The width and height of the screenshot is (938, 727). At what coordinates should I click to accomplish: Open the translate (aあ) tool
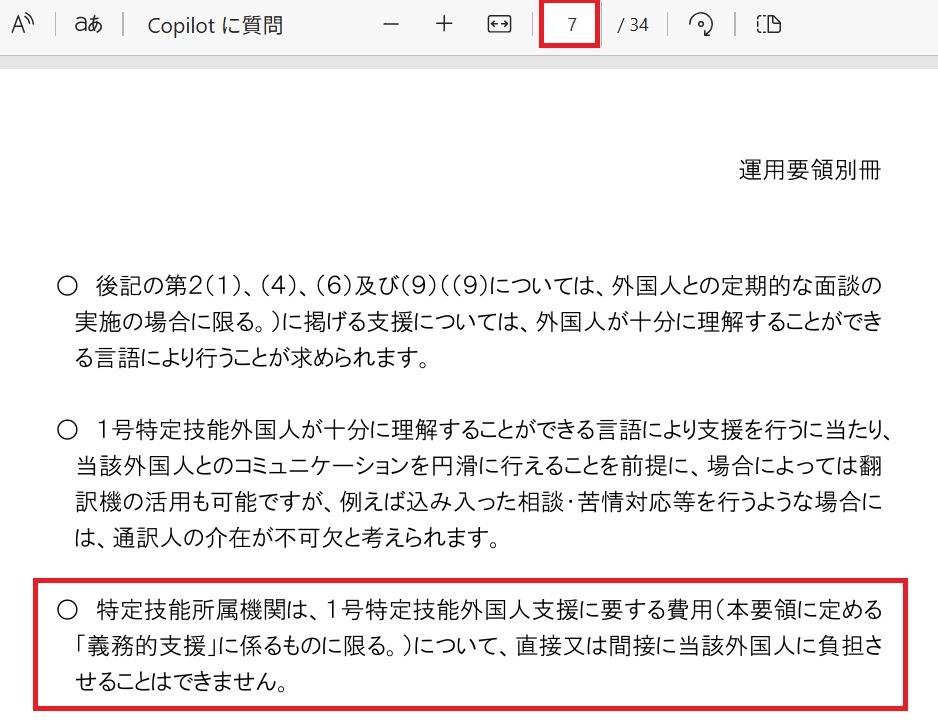coord(88,24)
